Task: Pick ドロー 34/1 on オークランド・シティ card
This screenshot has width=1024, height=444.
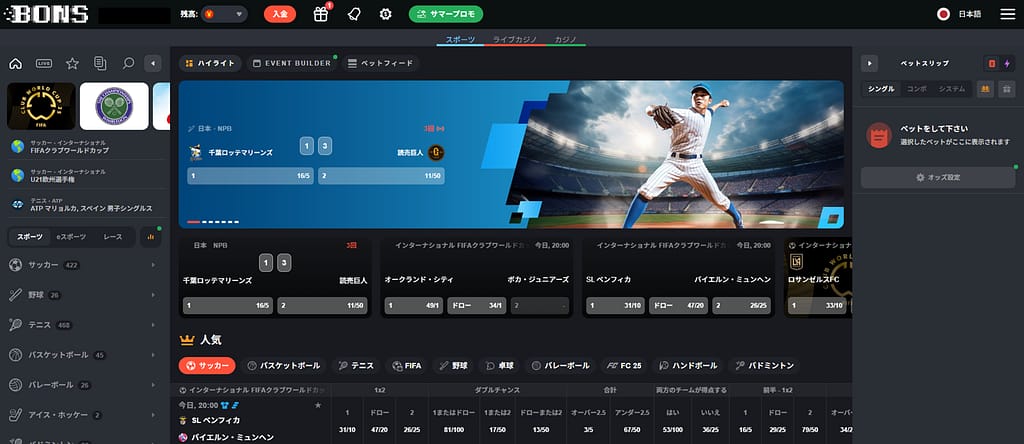Action: (x=477, y=306)
